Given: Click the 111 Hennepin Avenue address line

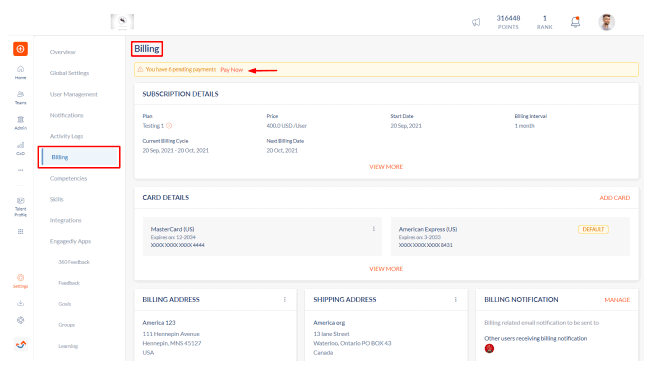Looking at the screenshot, I should pos(171,334).
